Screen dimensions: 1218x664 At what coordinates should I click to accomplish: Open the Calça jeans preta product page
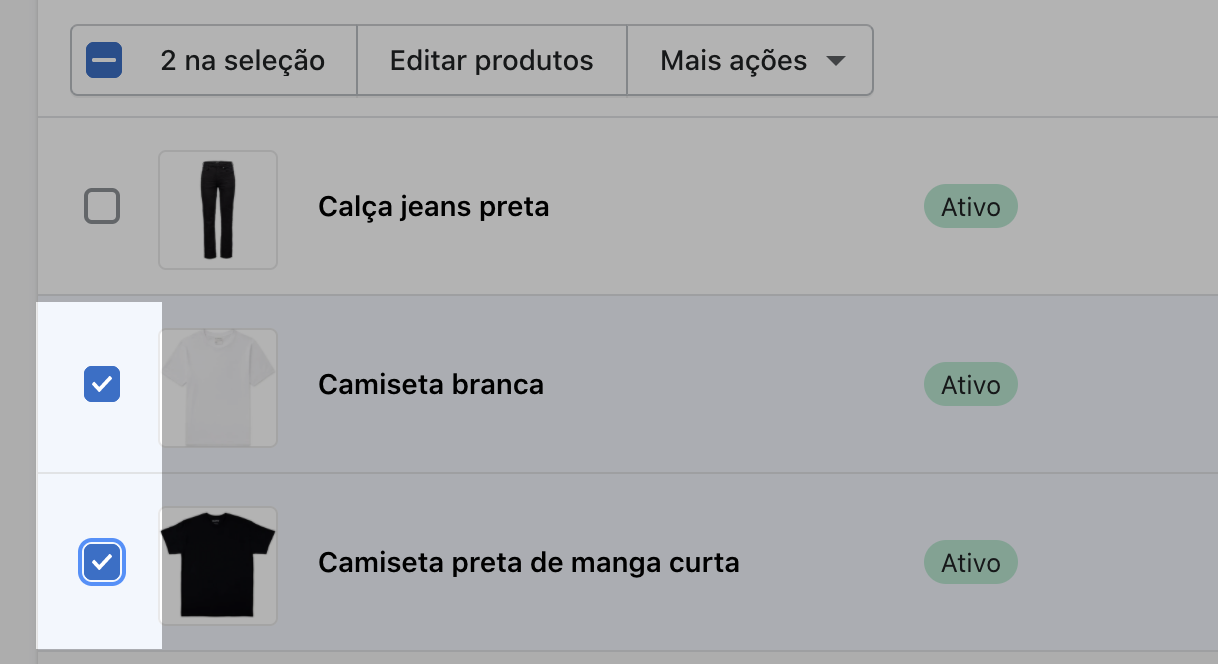(x=433, y=206)
